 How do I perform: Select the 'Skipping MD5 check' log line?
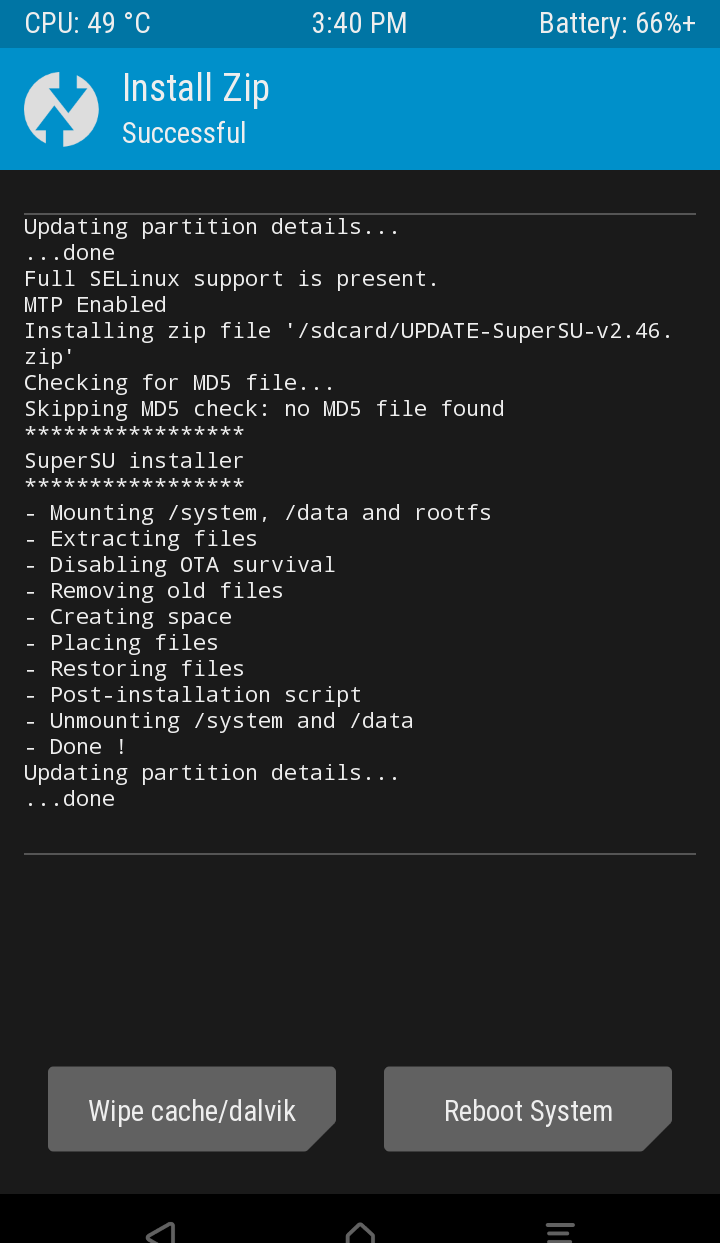point(264,409)
